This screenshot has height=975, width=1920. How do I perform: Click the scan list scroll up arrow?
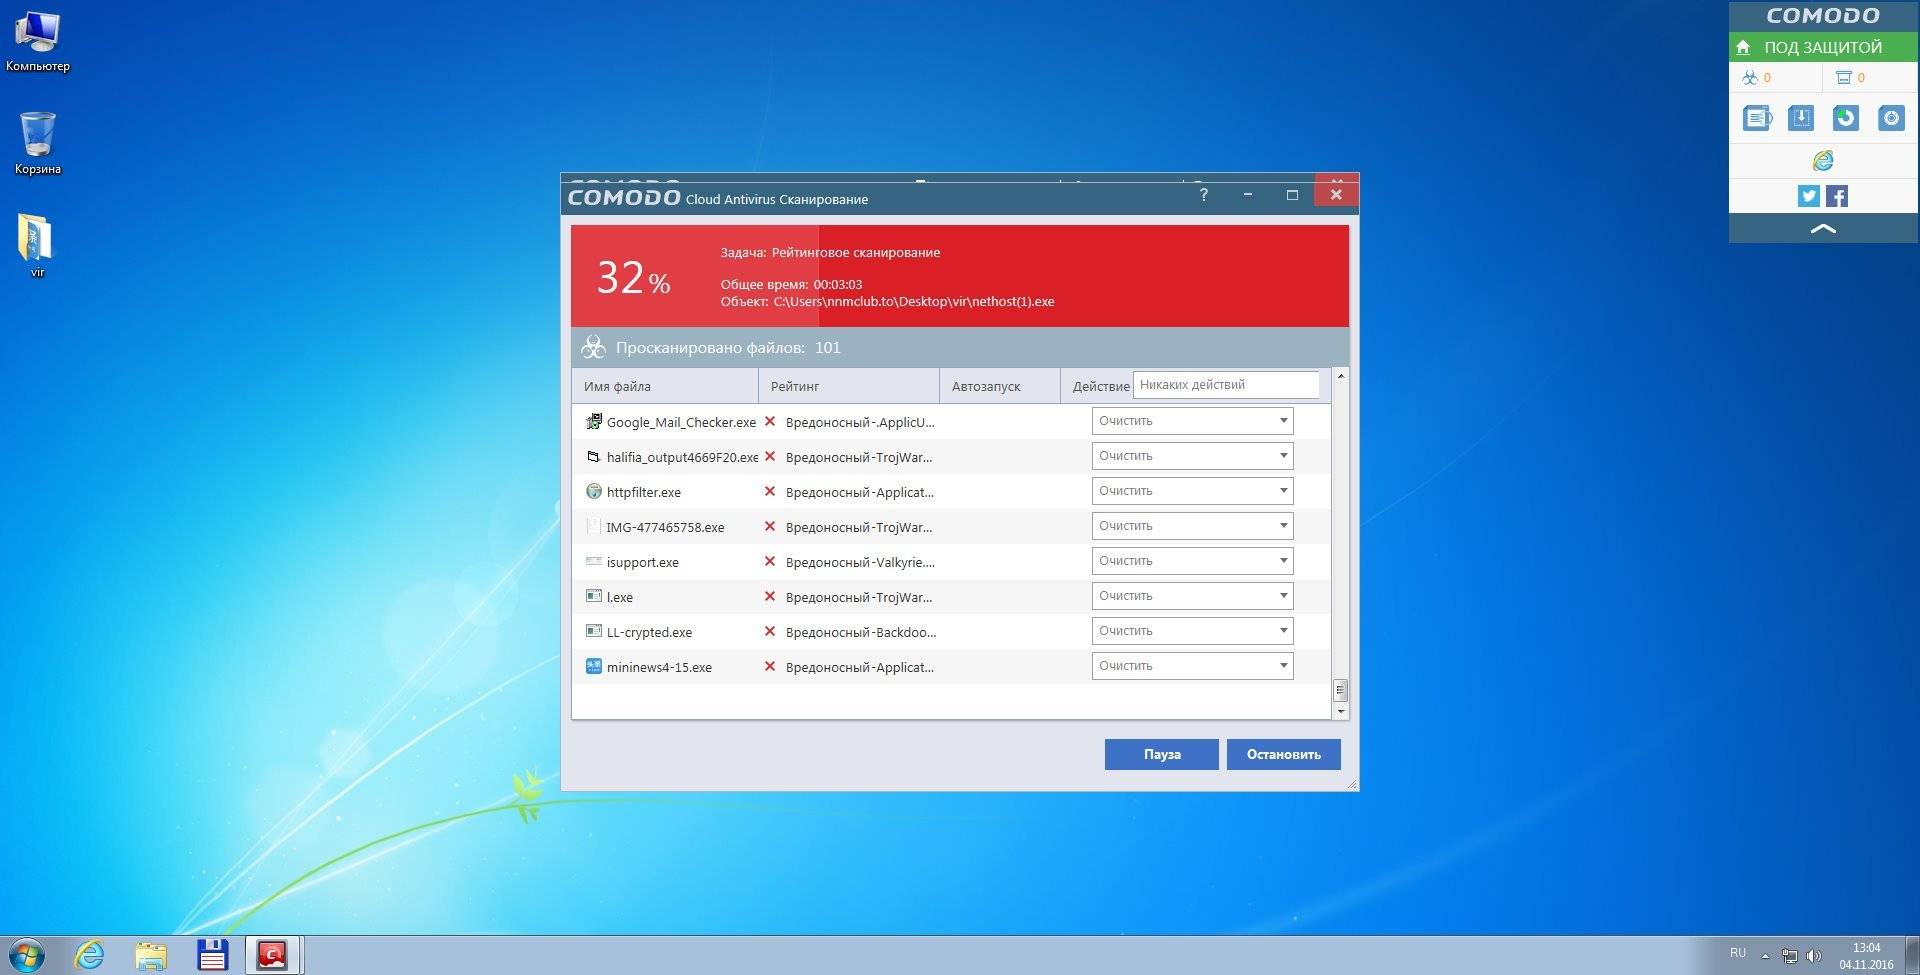[x=1341, y=376]
